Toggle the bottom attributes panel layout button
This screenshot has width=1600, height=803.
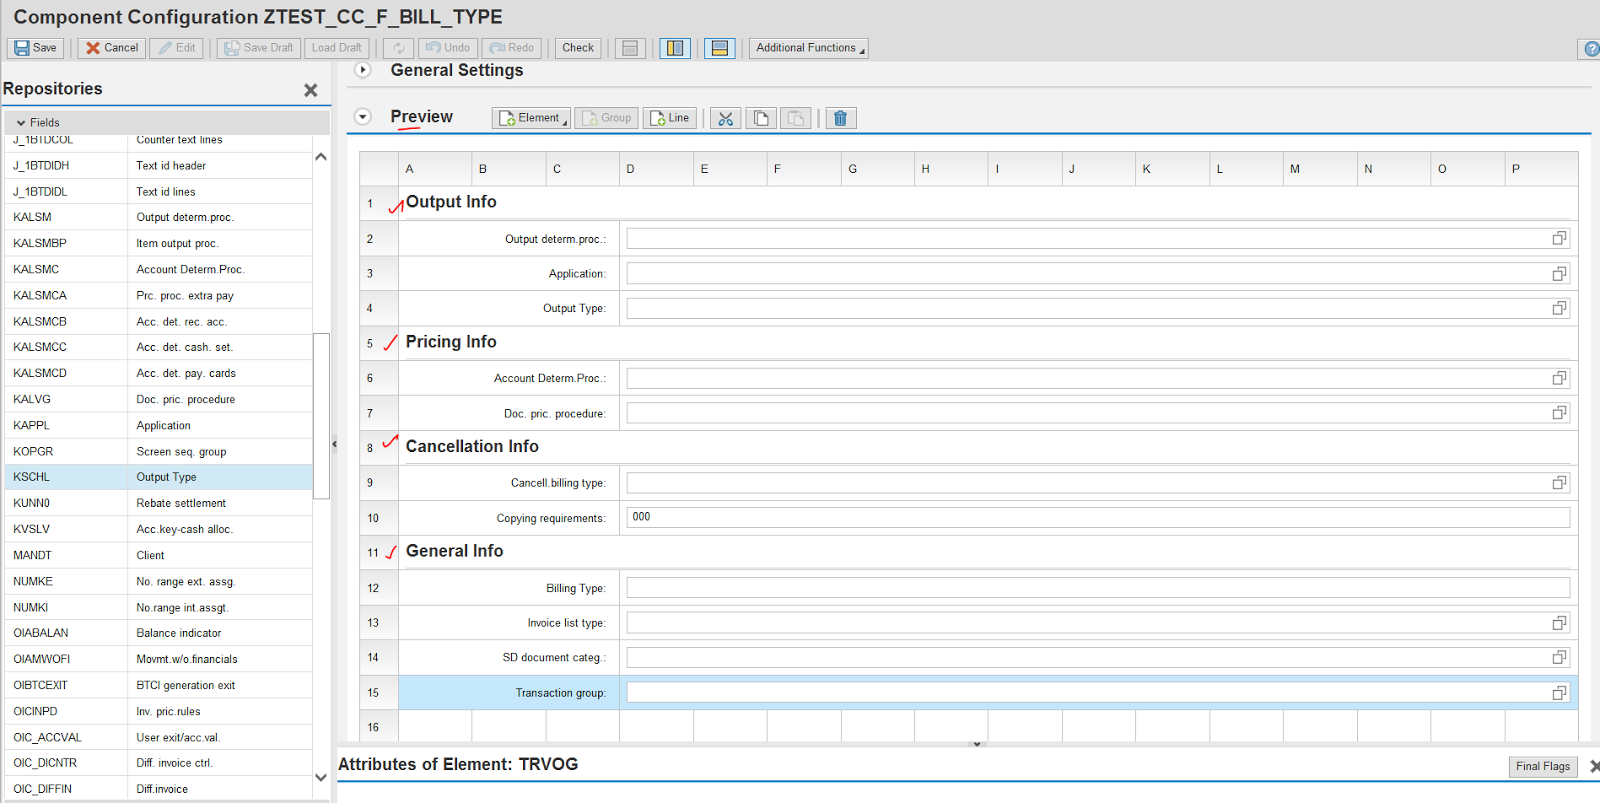point(720,48)
